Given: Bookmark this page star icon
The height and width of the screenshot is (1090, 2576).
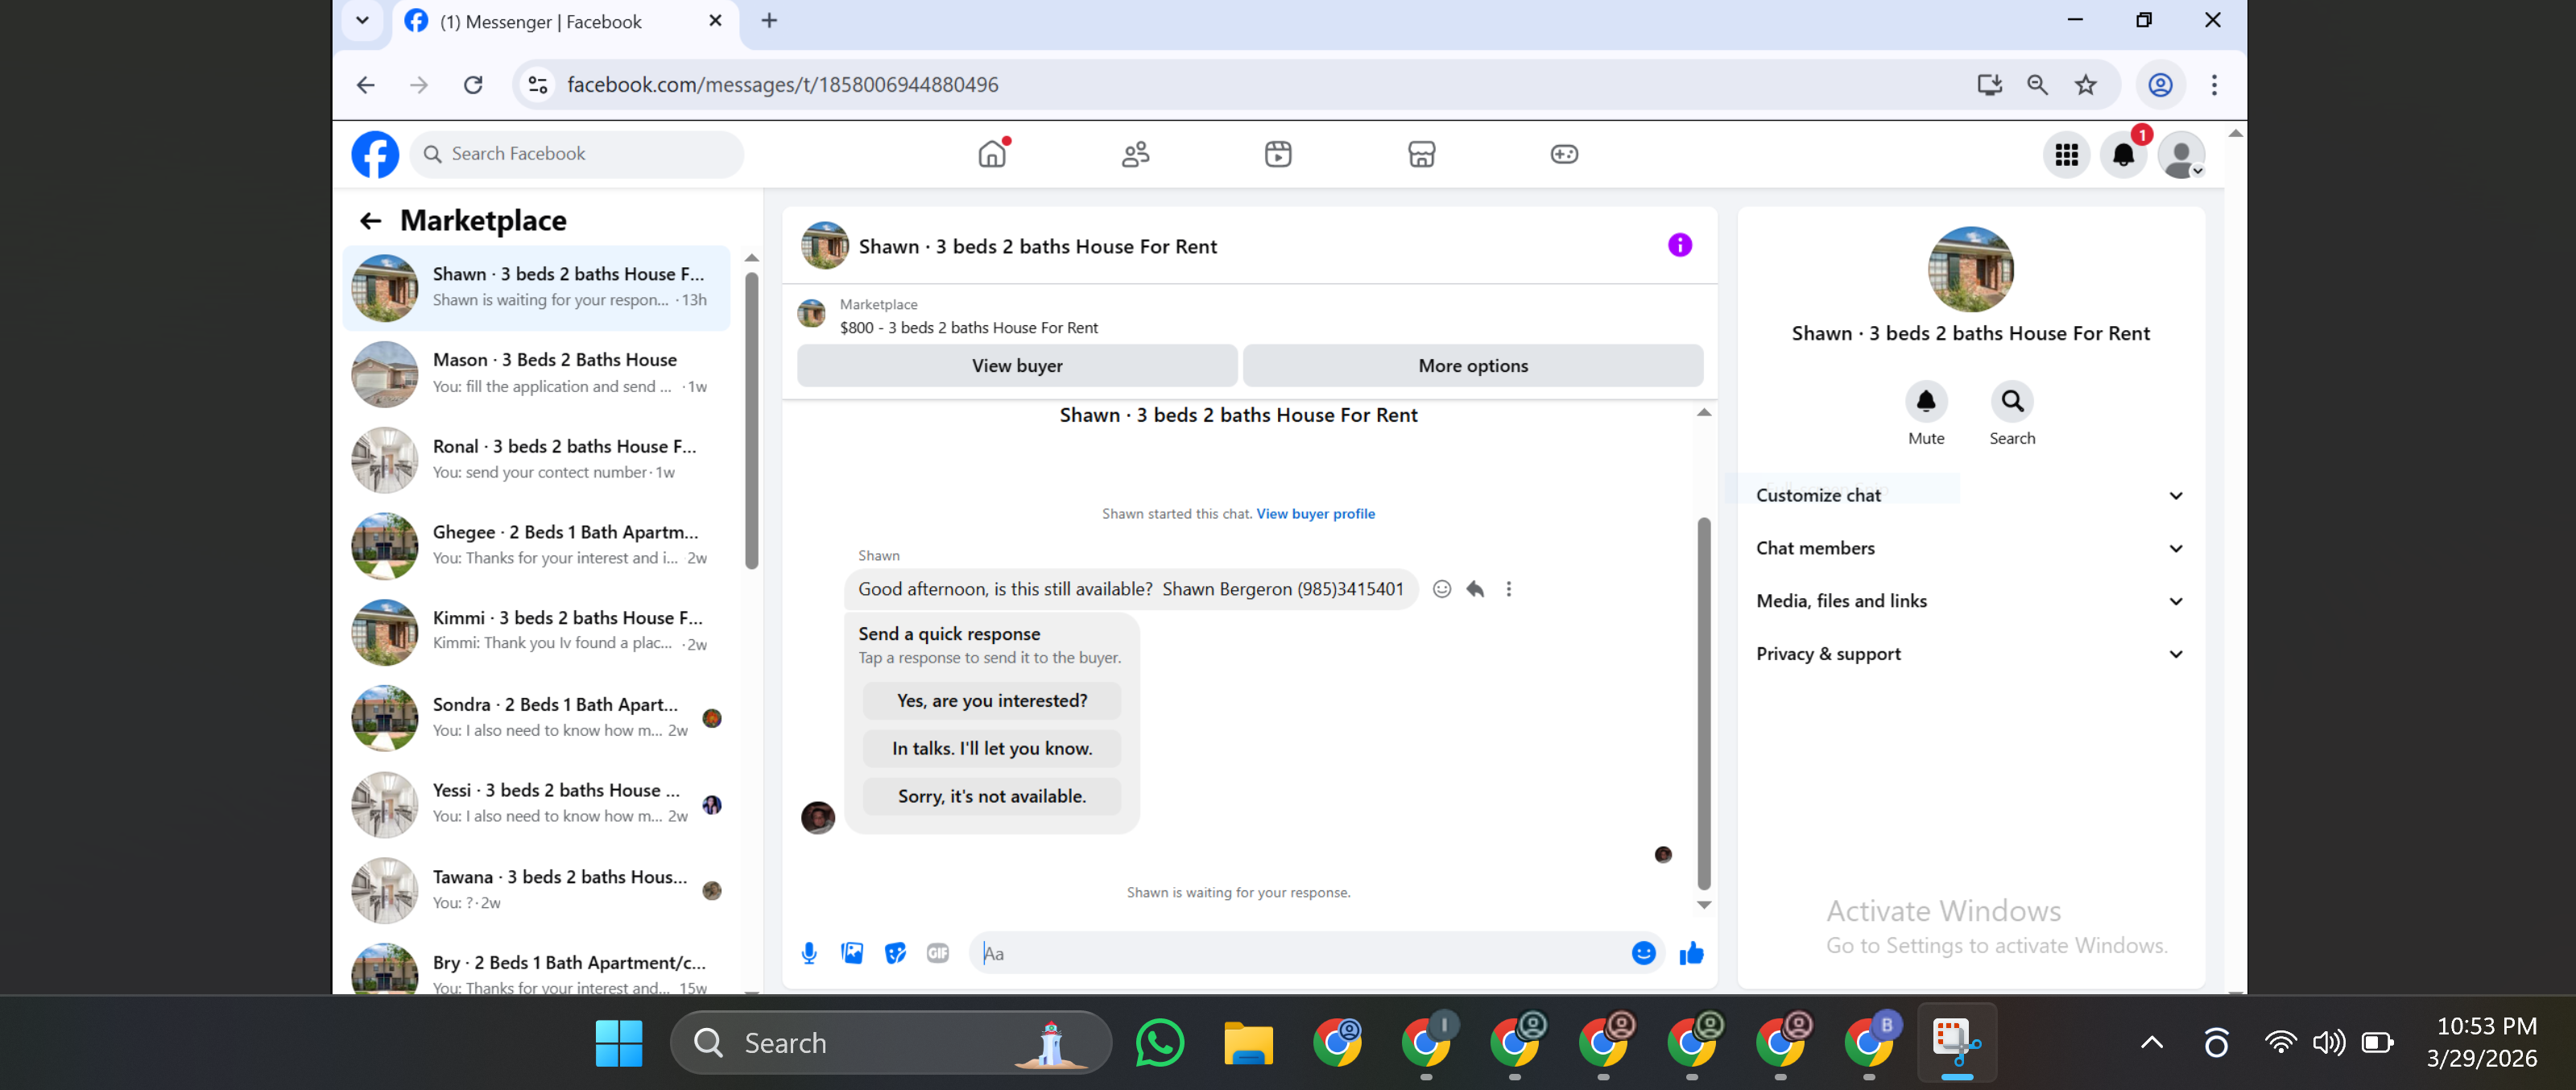Looking at the screenshot, I should pyautogui.click(x=2085, y=85).
